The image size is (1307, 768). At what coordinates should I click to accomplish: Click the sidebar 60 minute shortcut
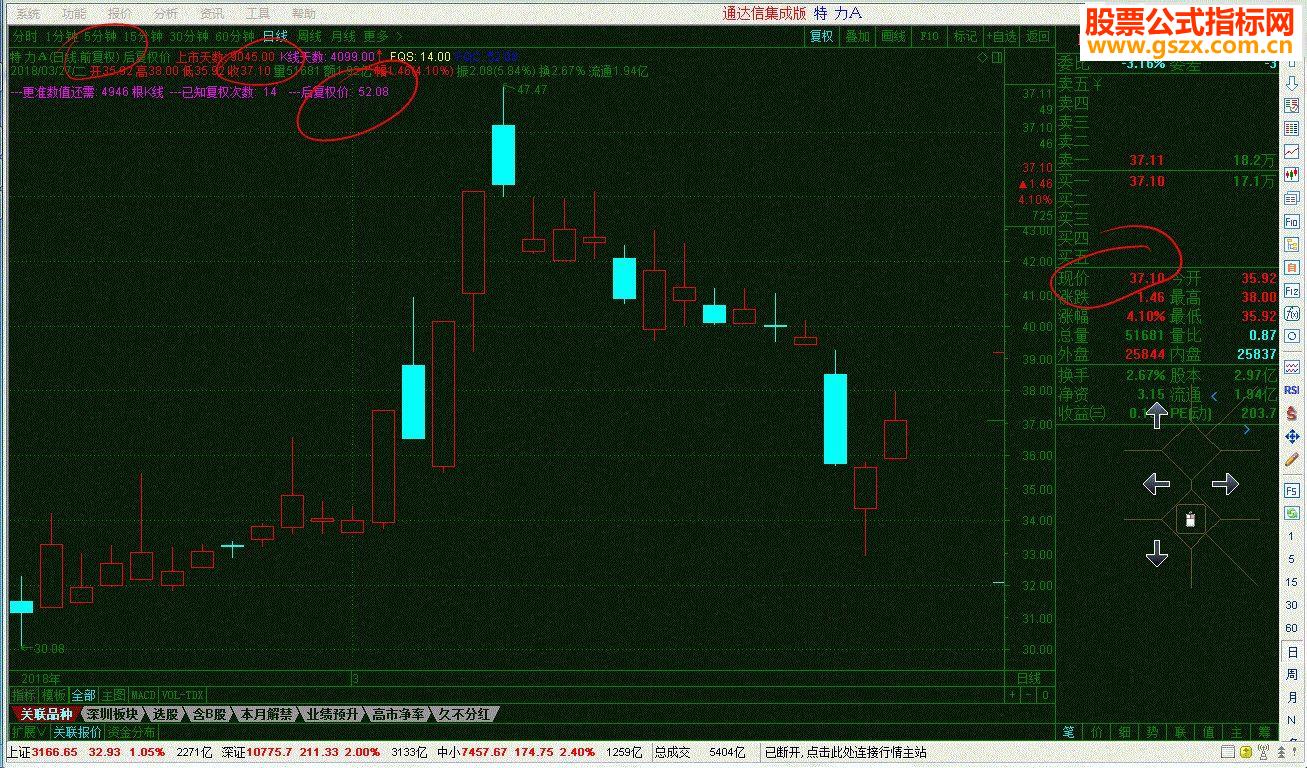(1292, 628)
